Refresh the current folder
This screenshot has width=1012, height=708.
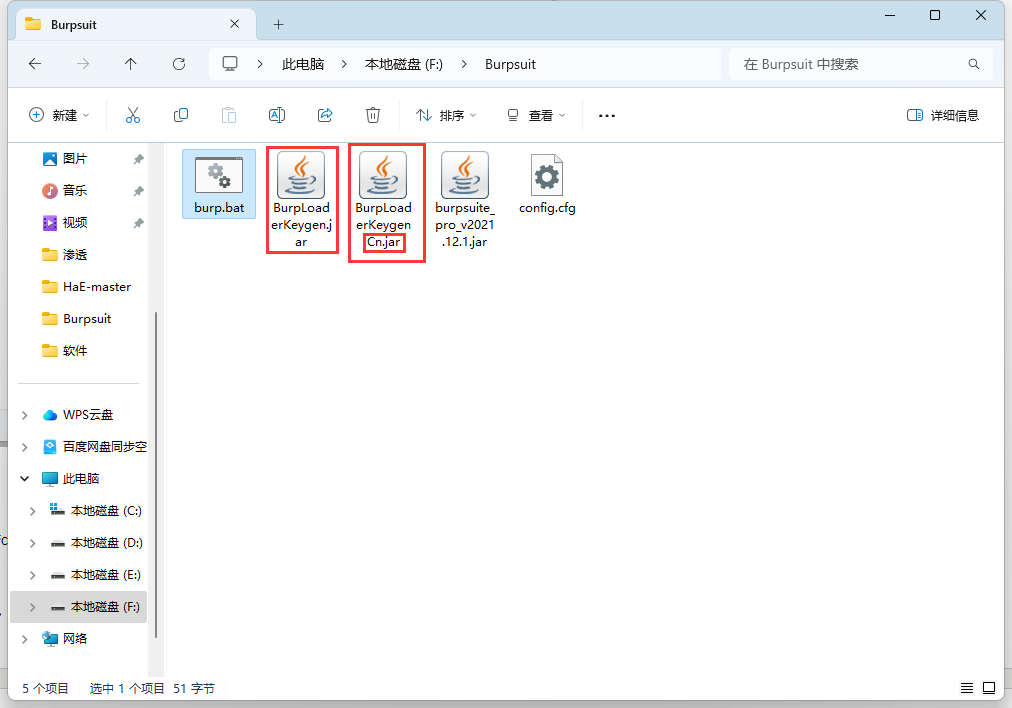click(x=179, y=64)
